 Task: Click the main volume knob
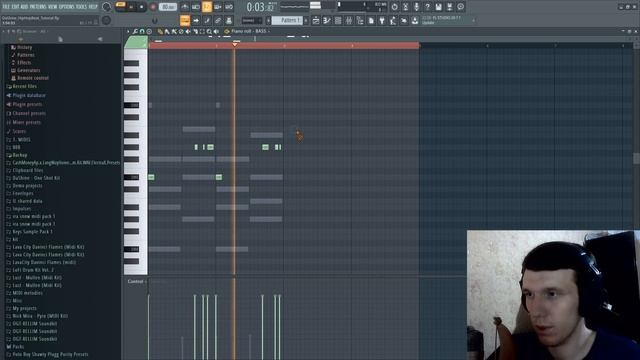[x=107, y=7]
